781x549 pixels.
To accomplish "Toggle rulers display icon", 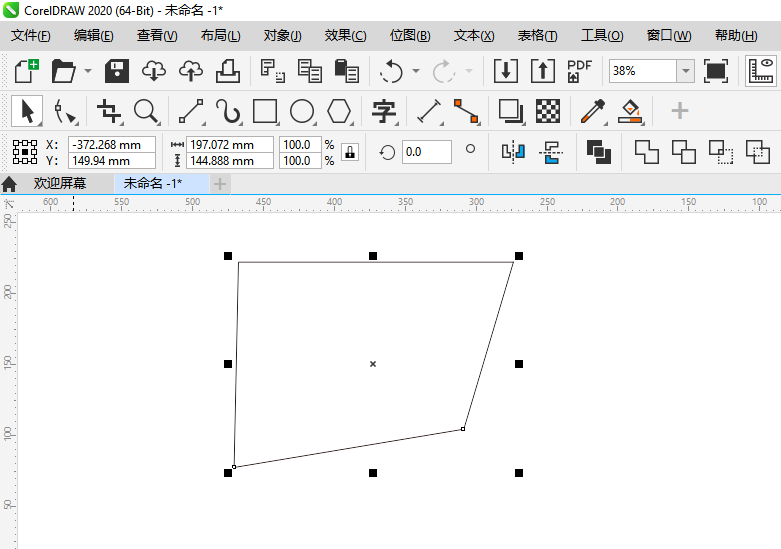I will pos(762,71).
